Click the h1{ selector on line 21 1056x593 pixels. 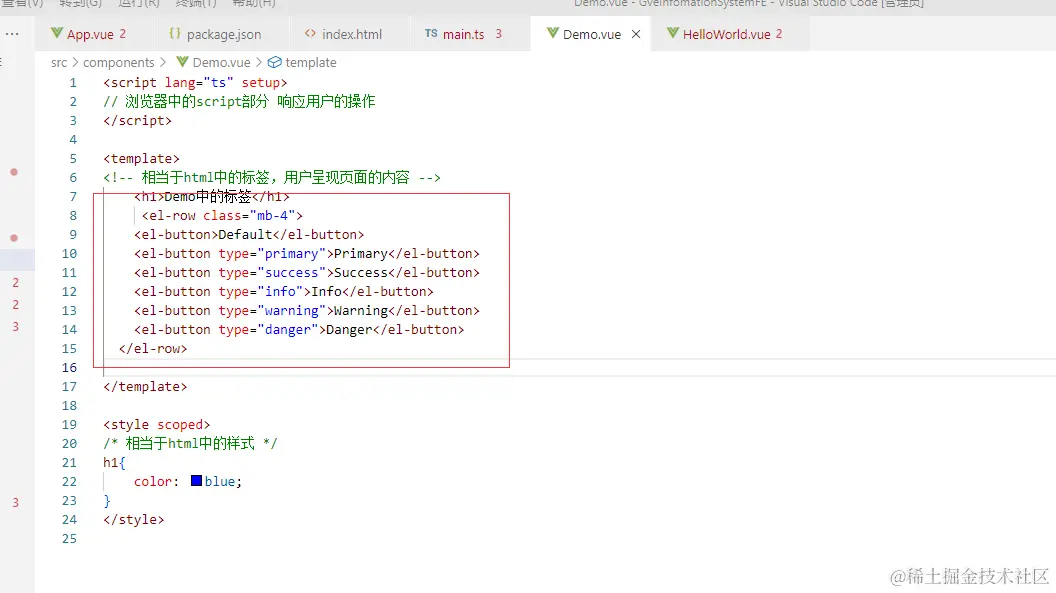[114, 462]
